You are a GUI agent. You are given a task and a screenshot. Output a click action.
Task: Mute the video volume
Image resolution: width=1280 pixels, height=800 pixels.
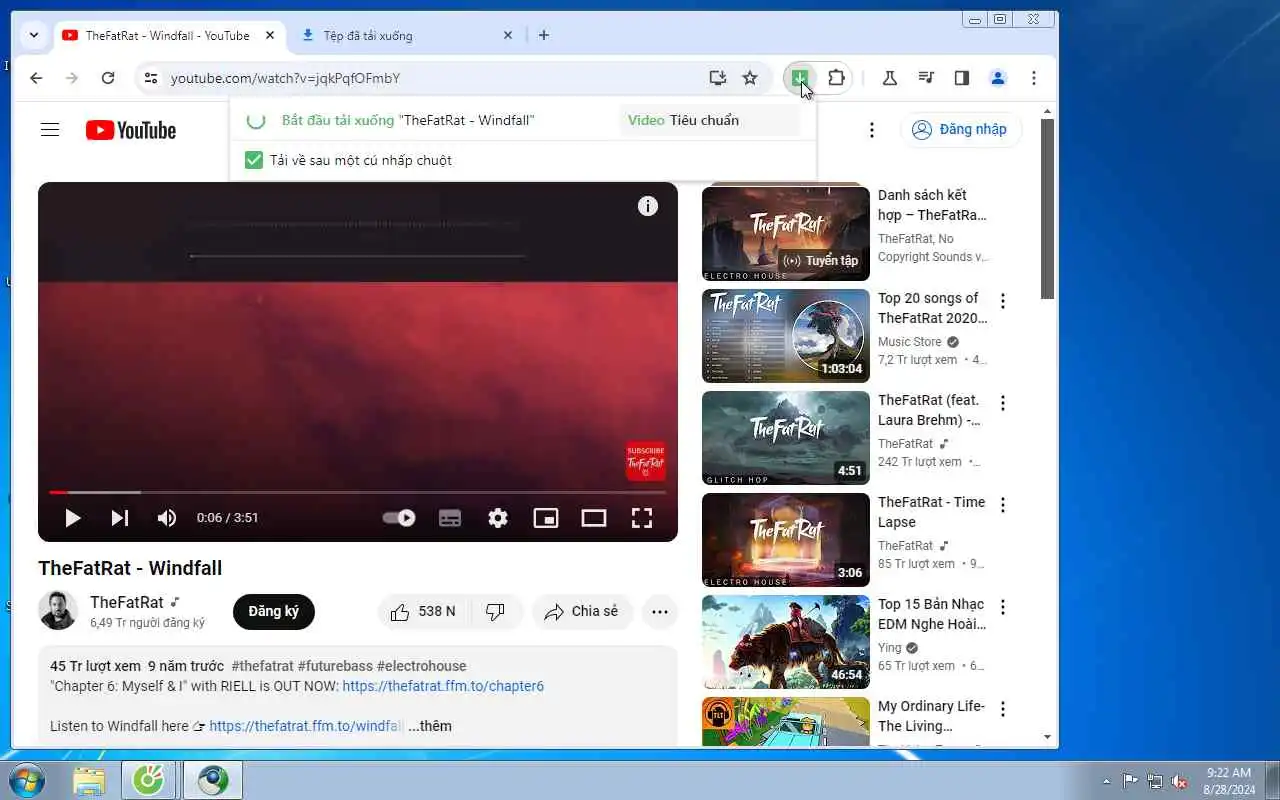tap(167, 518)
